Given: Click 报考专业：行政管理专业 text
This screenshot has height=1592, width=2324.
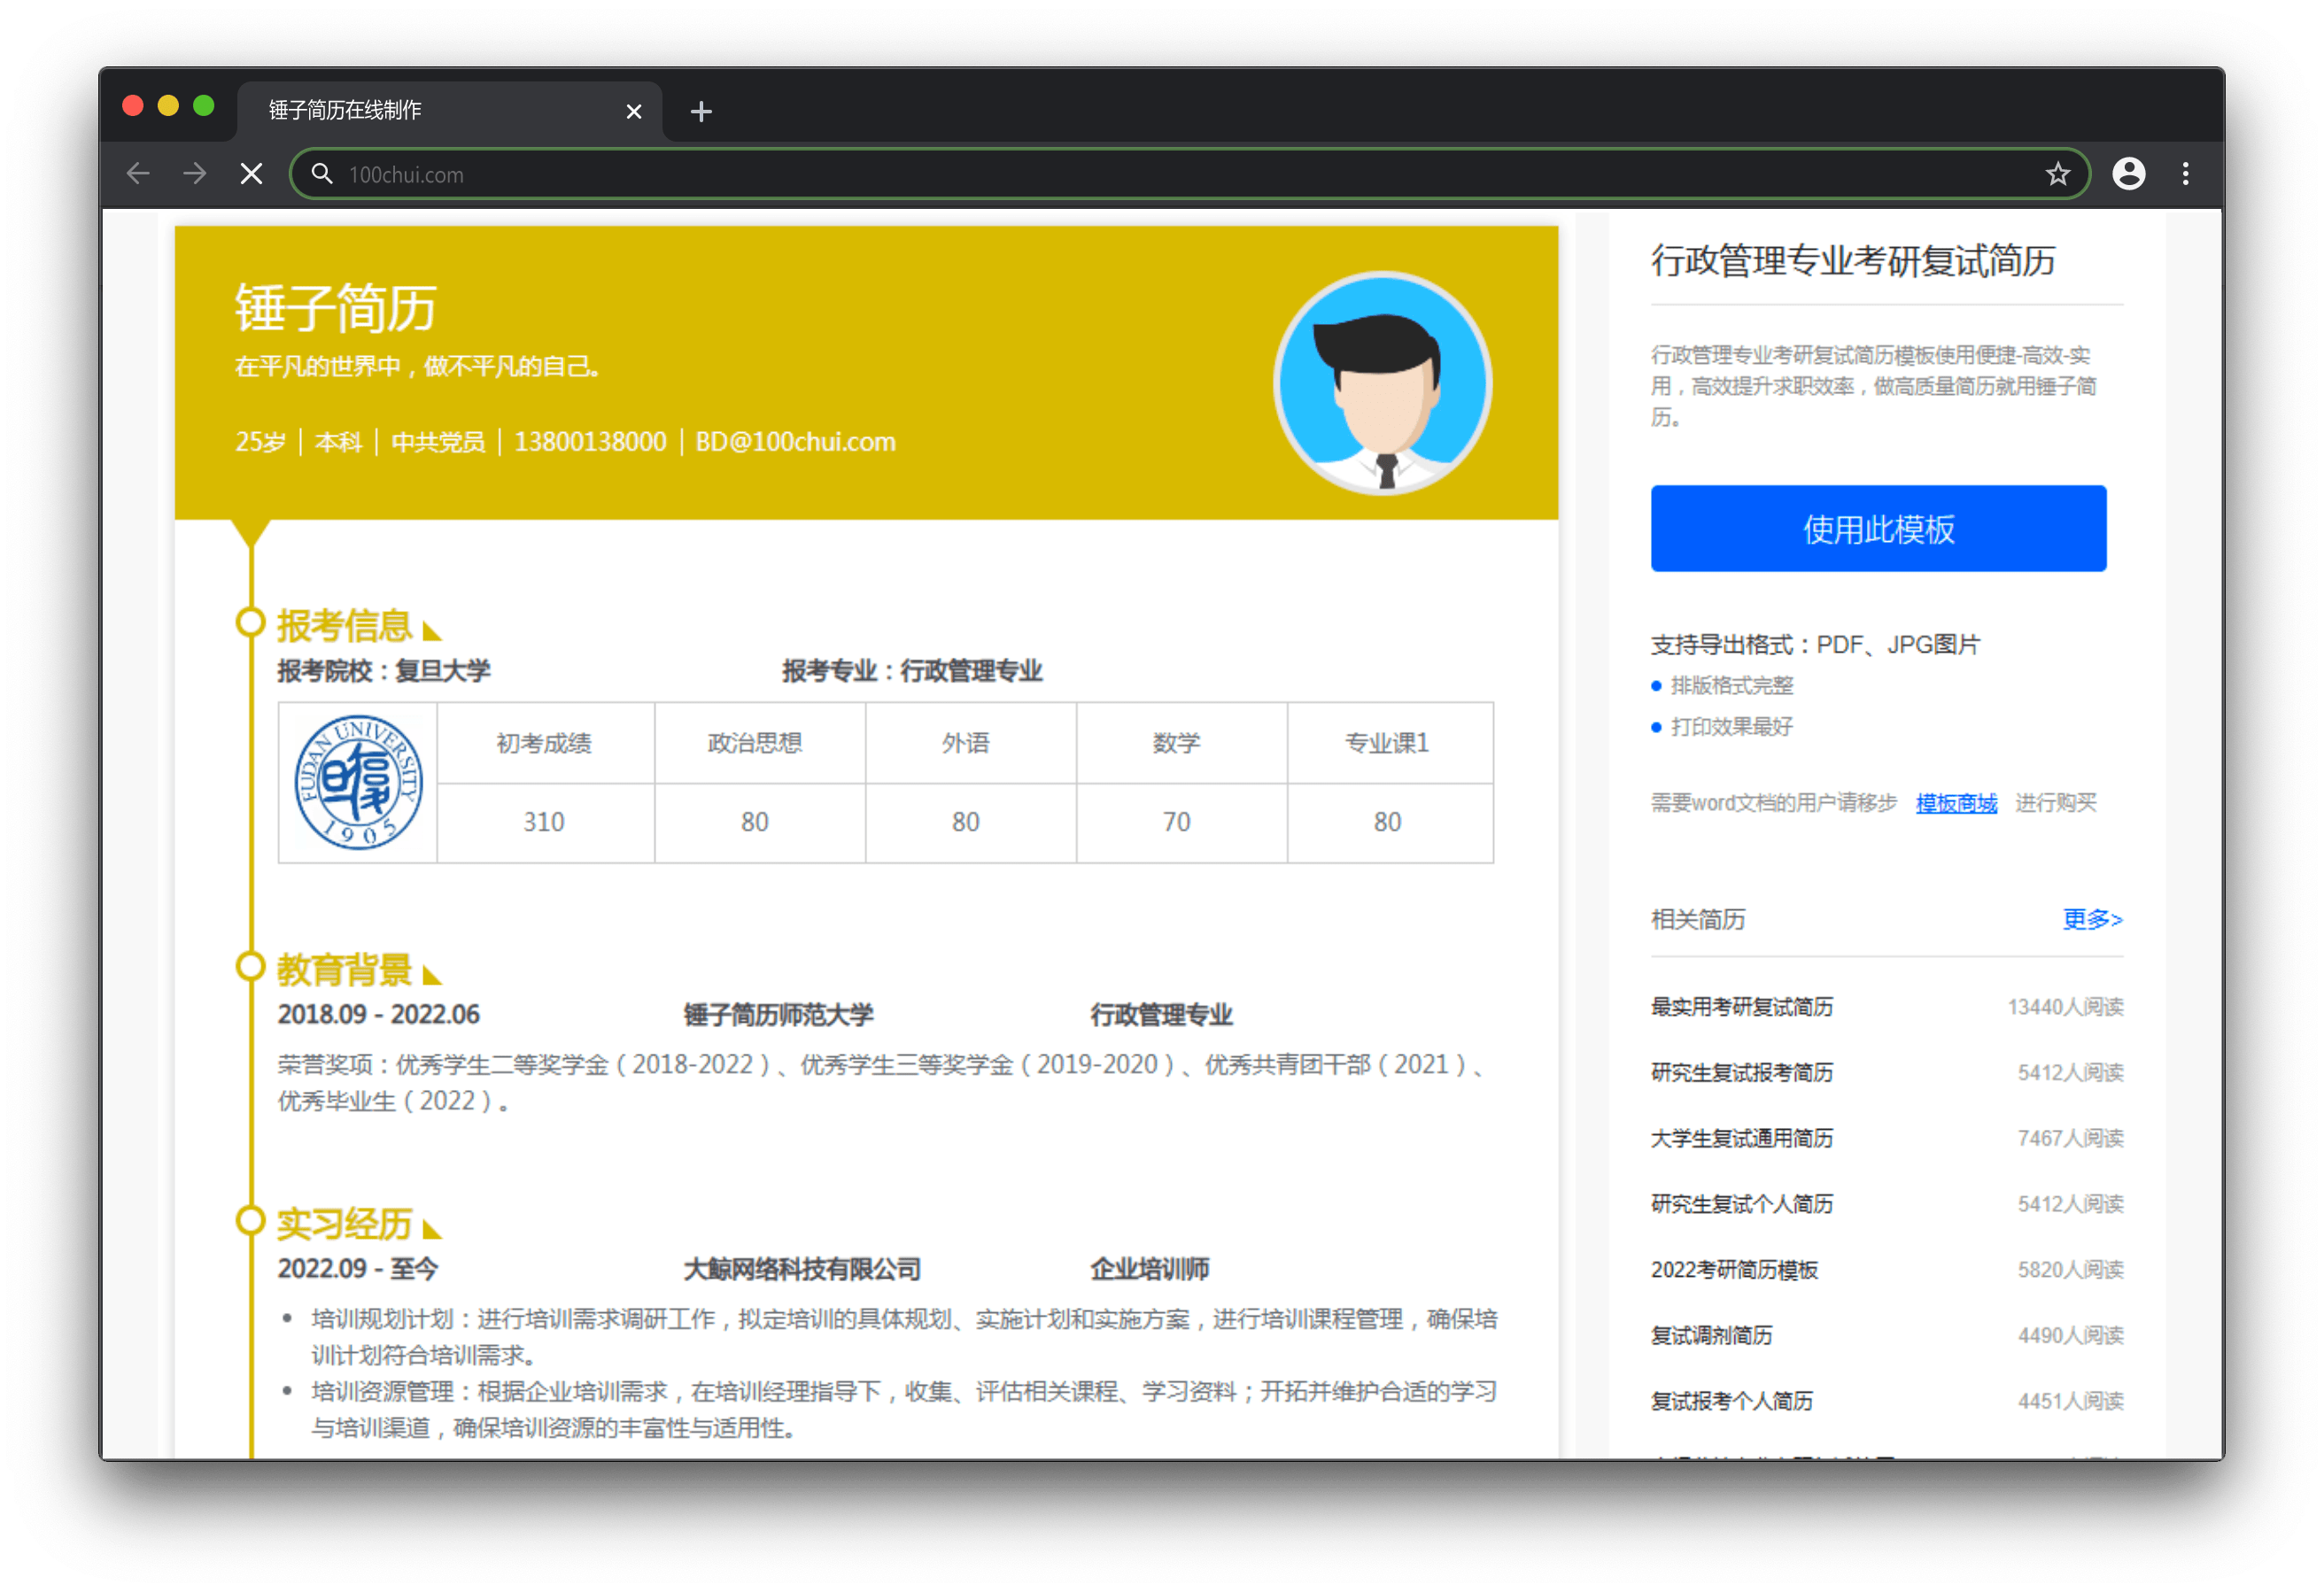Looking at the screenshot, I should 912,671.
